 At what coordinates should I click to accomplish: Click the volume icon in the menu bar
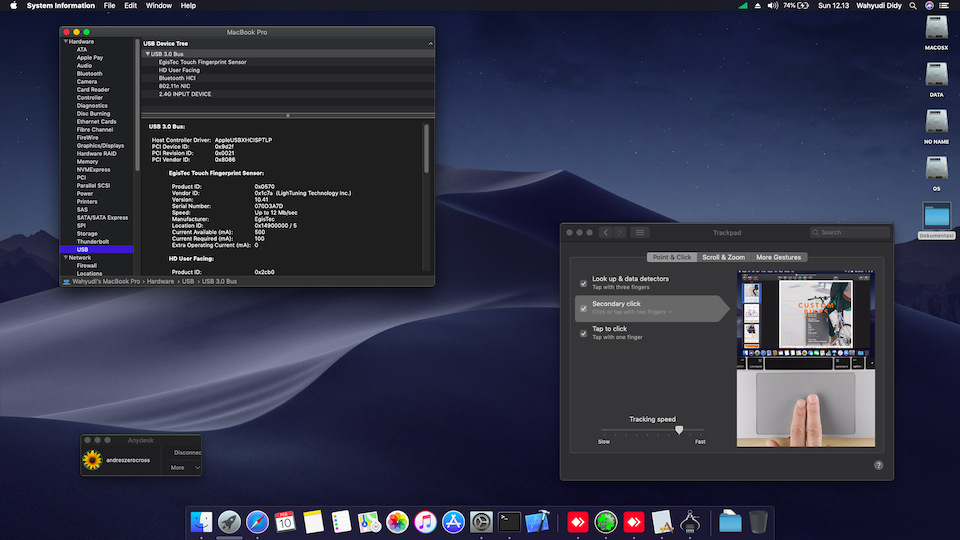[x=773, y=6]
